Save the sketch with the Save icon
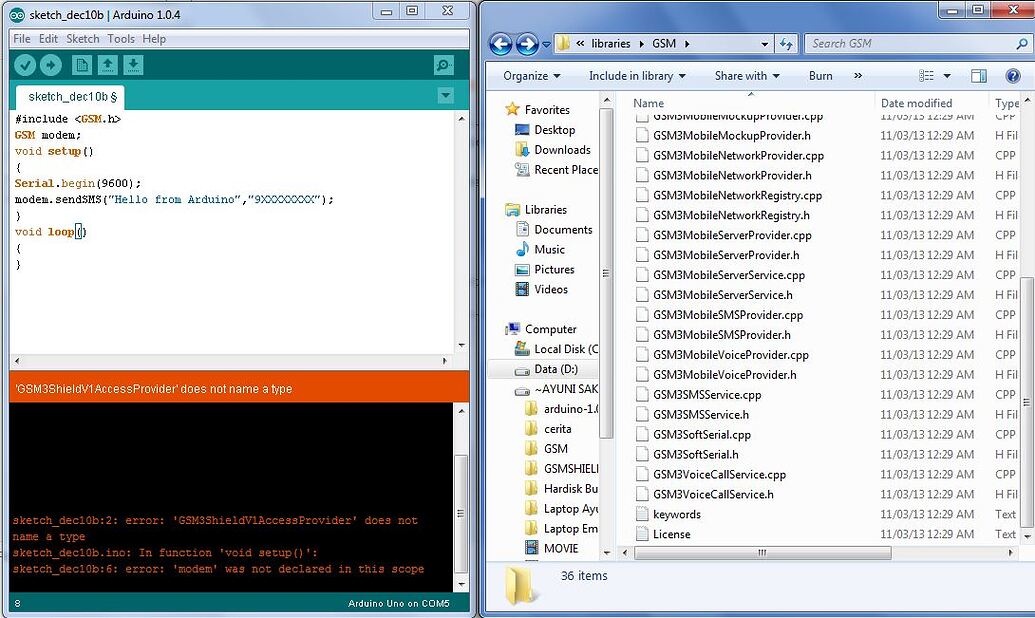This screenshot has width=1035, height=618. pos(134,64)
